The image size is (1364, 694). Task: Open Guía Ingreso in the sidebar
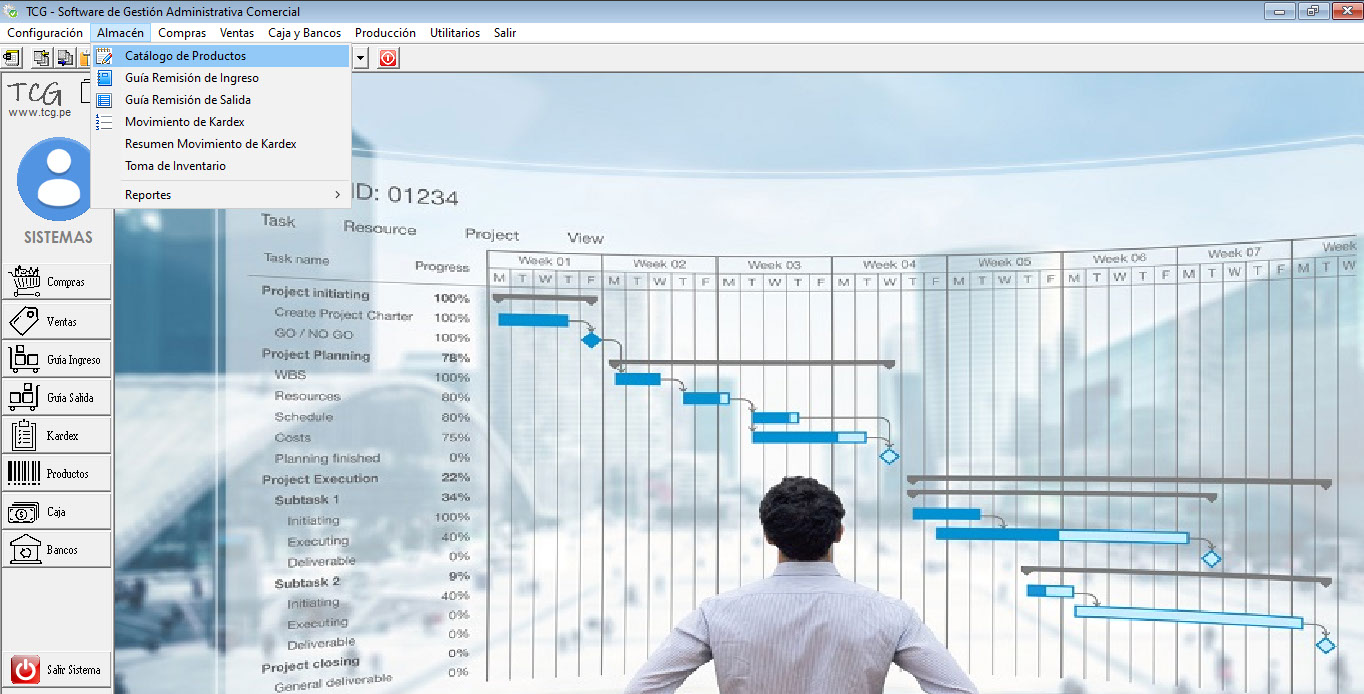56,359
